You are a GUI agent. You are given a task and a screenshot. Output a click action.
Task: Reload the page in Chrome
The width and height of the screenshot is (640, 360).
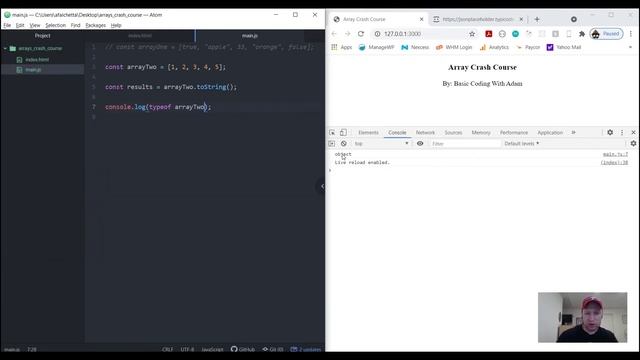pos(361,34)
